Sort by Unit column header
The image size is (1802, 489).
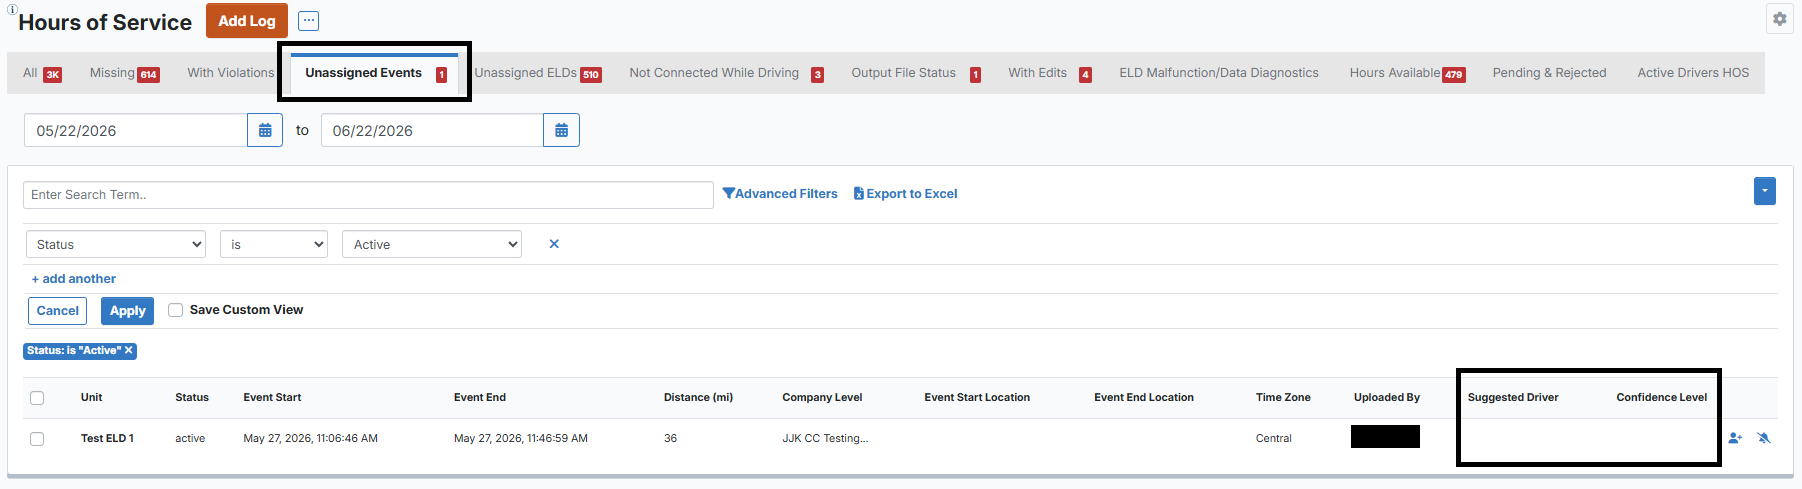point(92,398)
